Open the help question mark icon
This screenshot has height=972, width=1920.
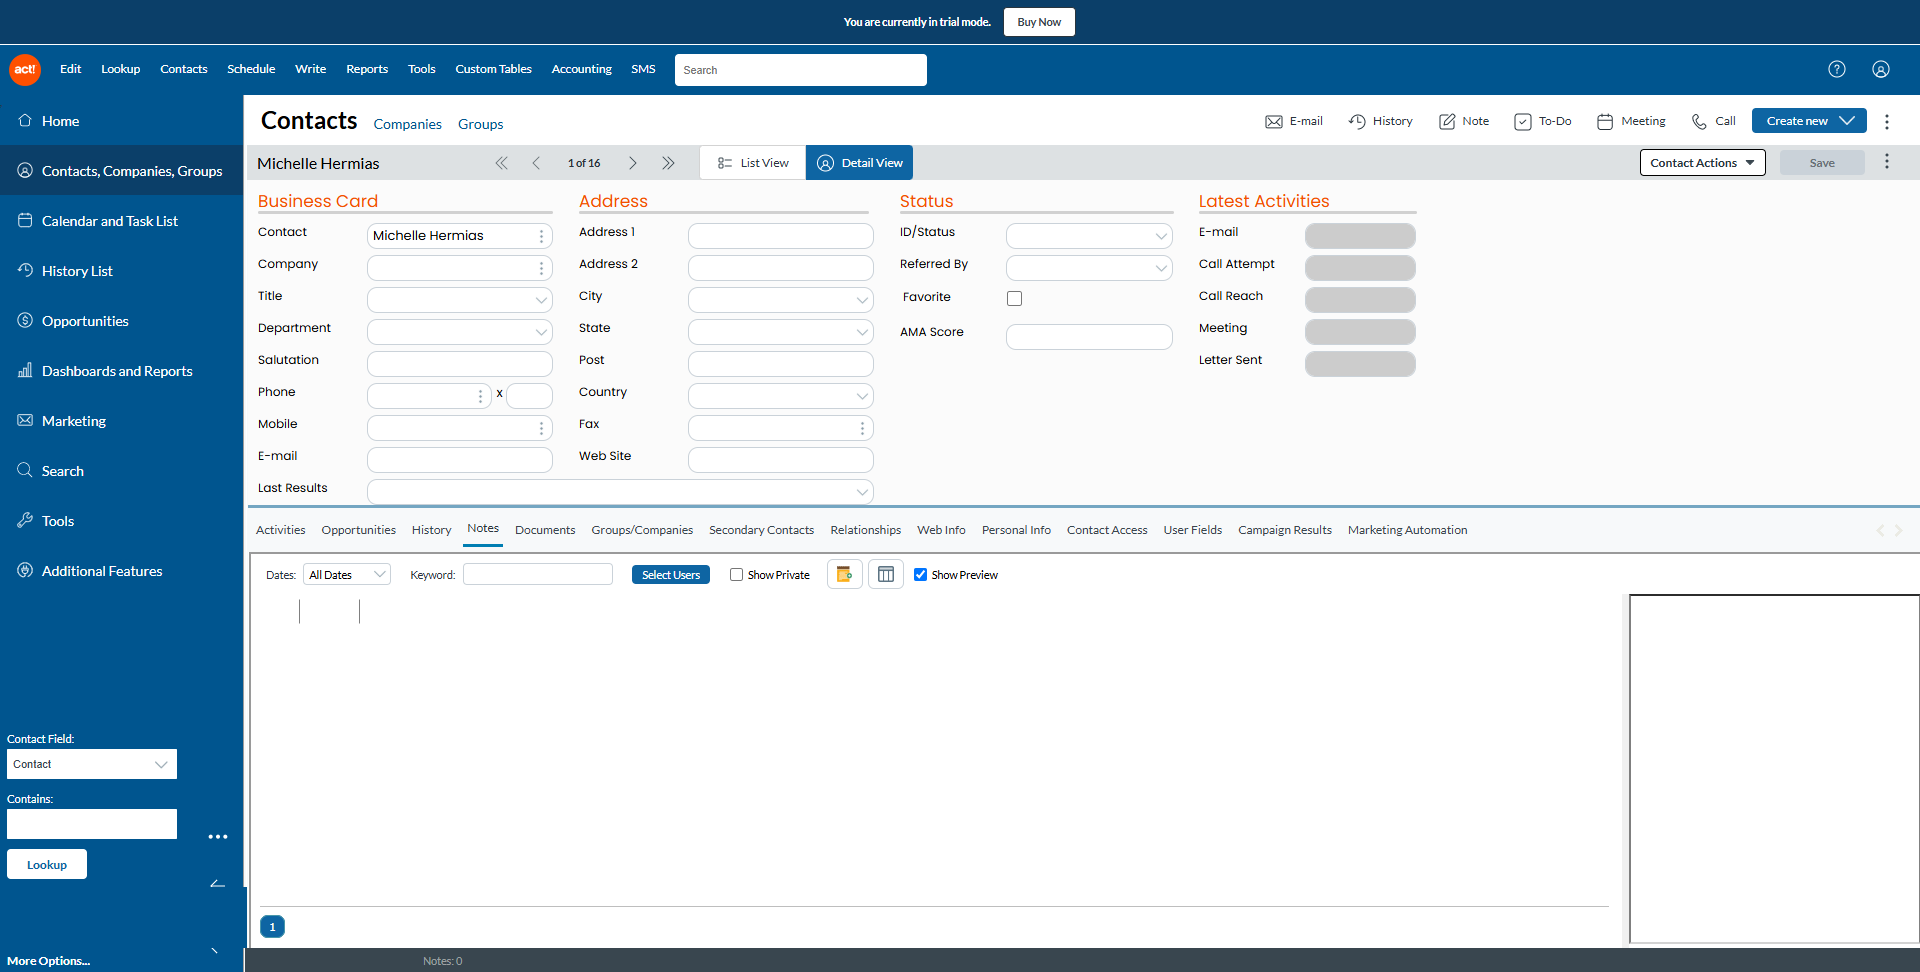pyautogui.click(x=1836, y=69)
